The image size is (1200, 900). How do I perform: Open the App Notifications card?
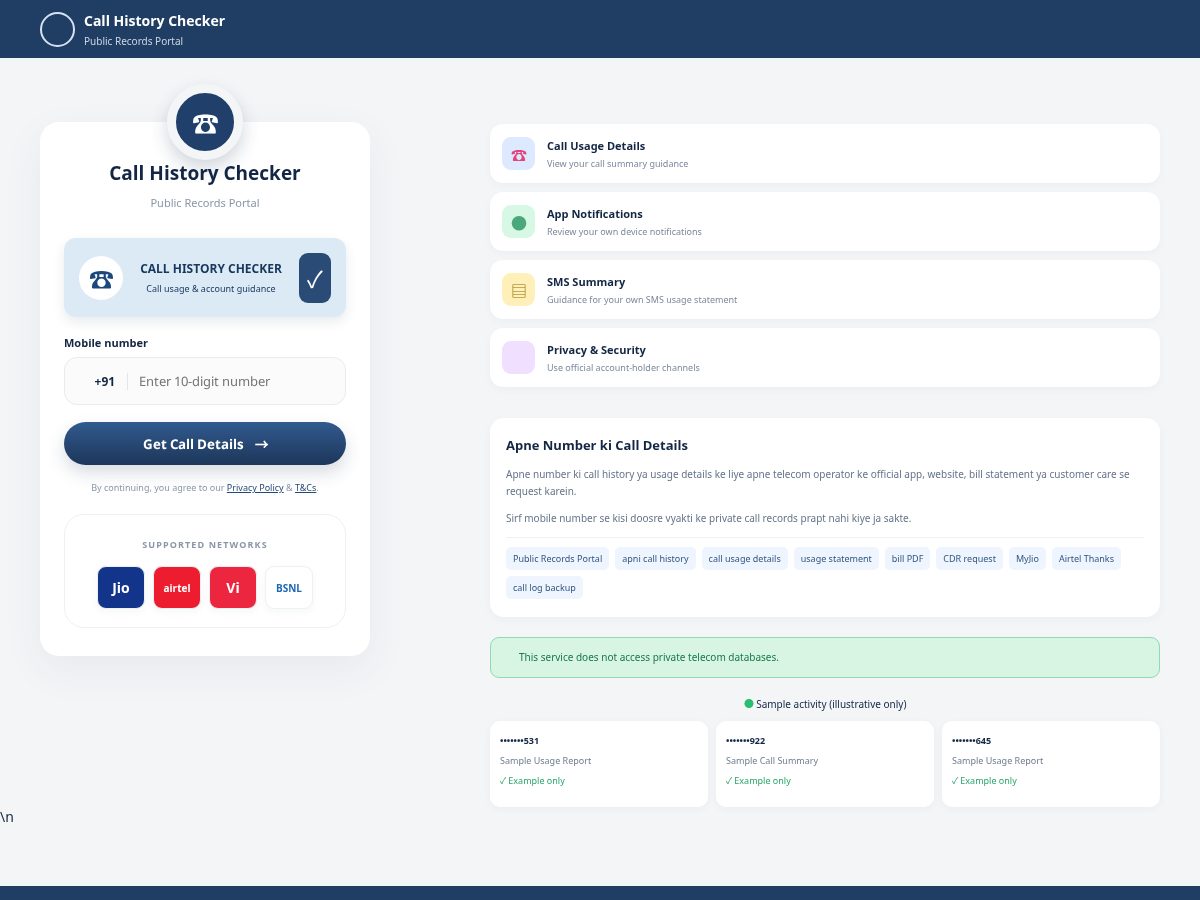click(825, 222)
